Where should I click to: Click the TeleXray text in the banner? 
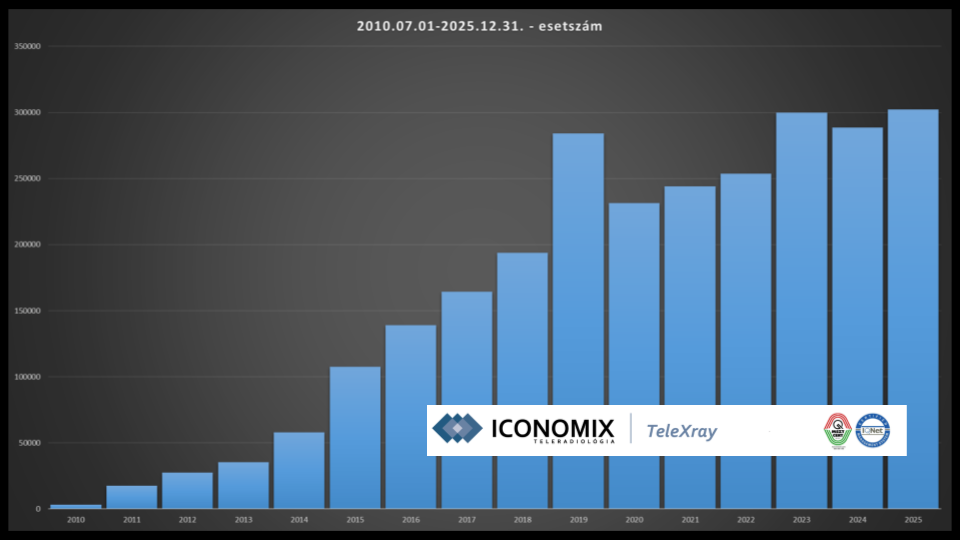tap(681, 431)
